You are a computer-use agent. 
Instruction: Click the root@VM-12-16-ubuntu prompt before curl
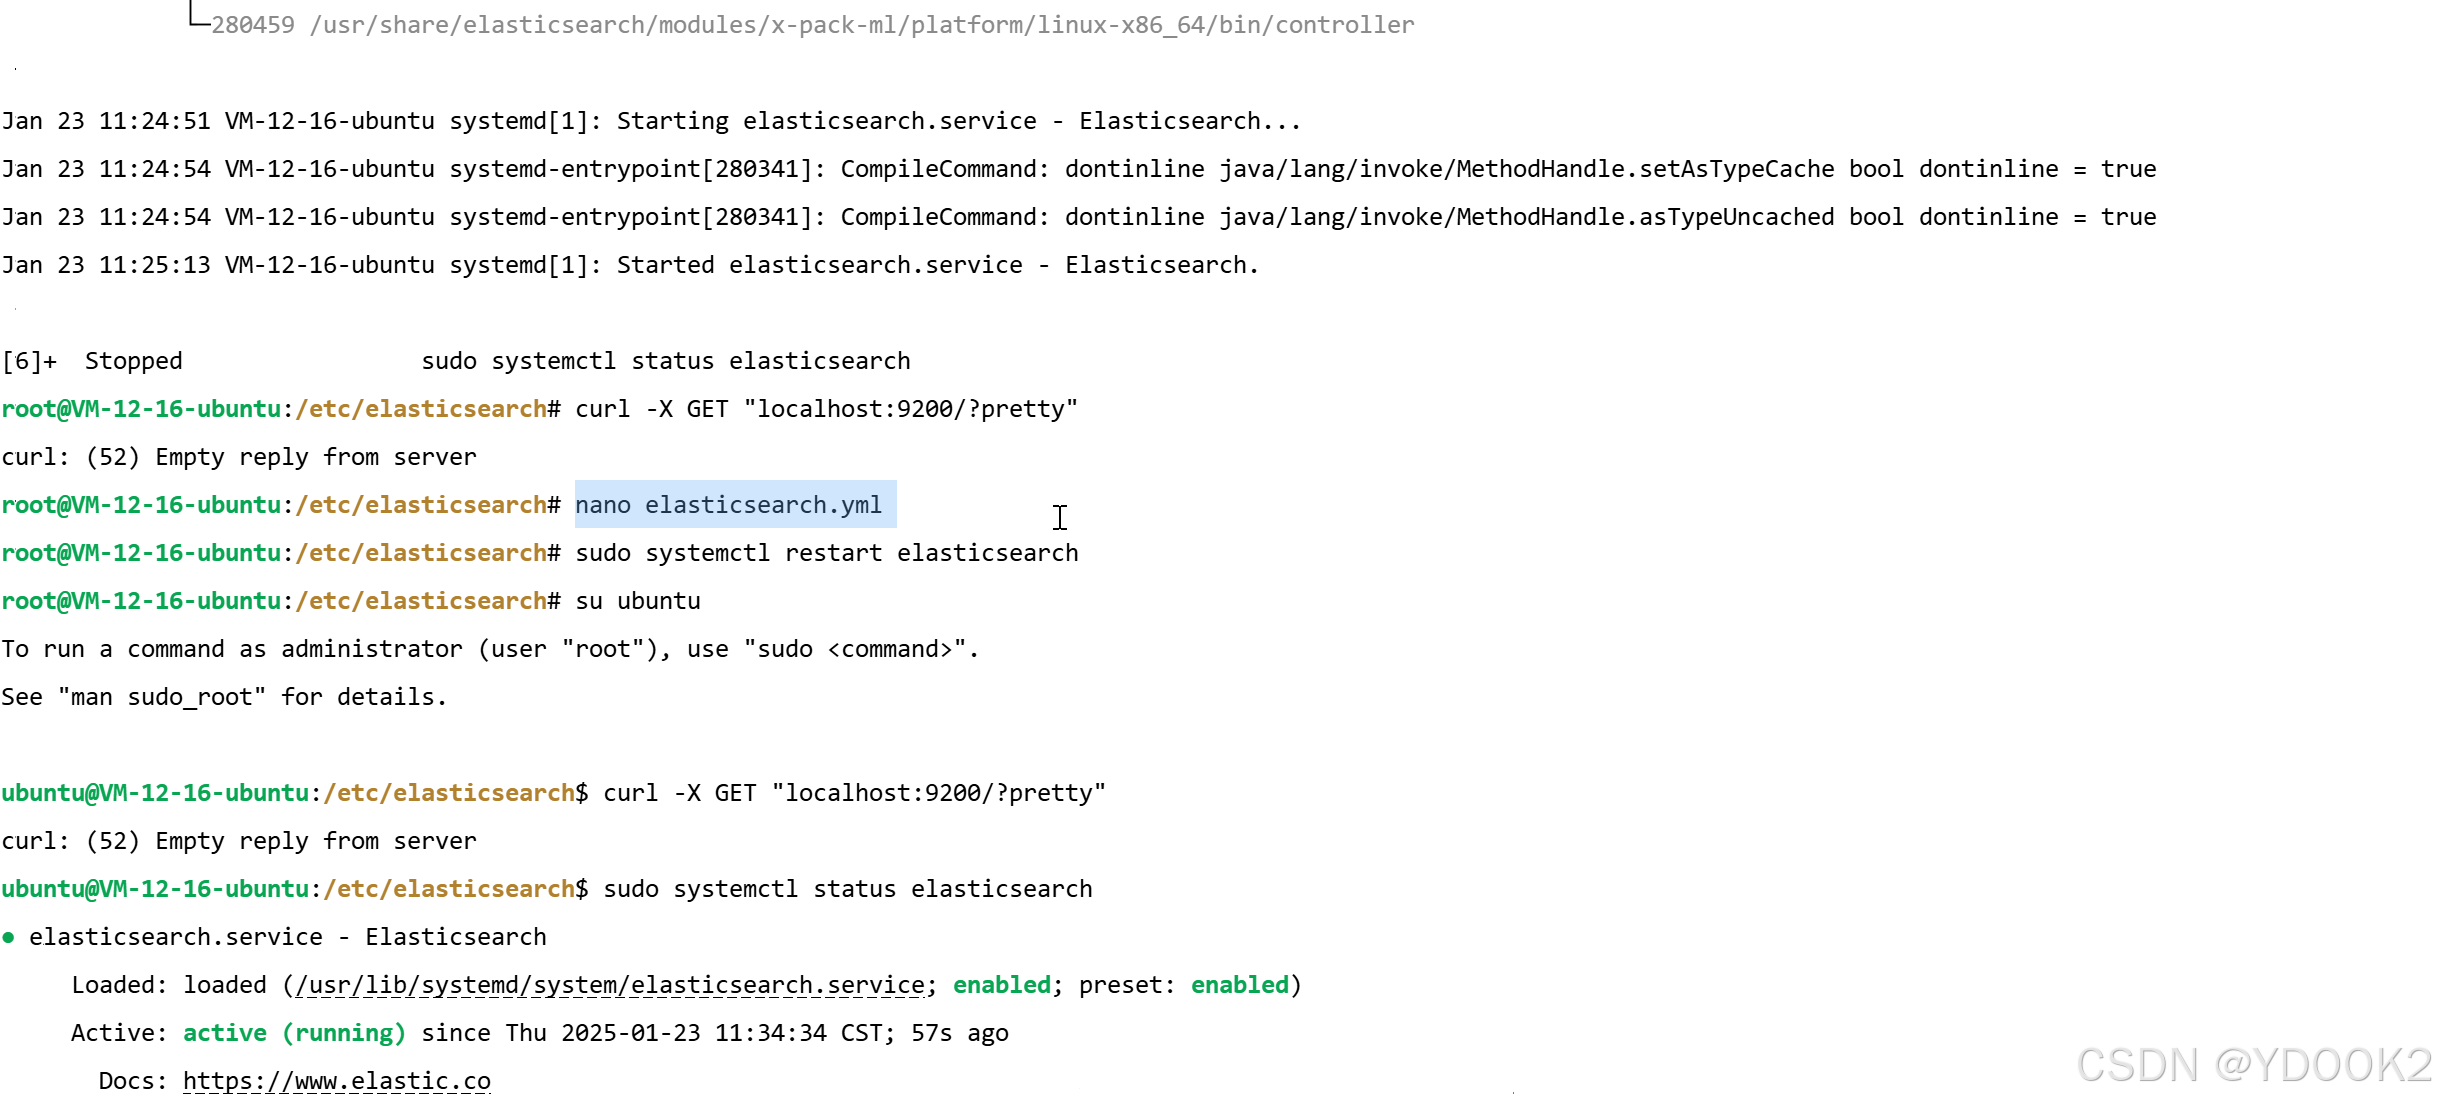141,408
